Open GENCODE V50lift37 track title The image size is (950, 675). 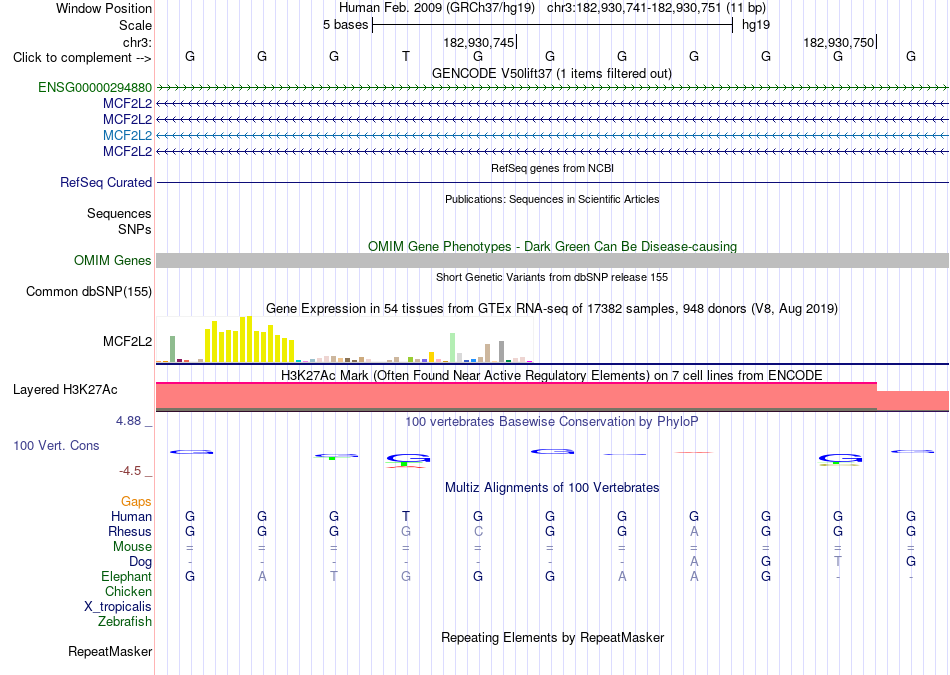(x=552, y=73)
